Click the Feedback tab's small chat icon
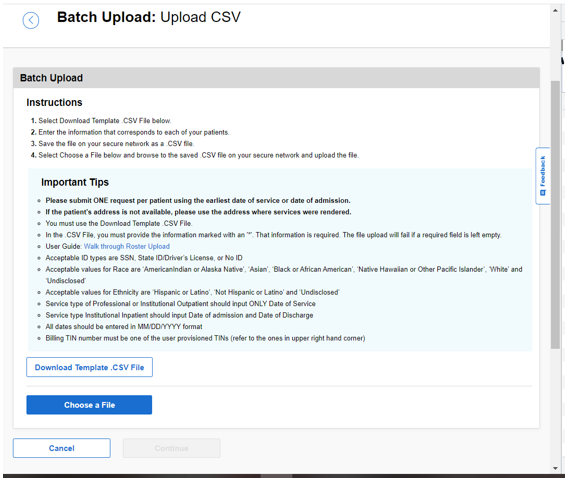Image resolution: width=565 pixels, height=478 pixels. [543, 193]
